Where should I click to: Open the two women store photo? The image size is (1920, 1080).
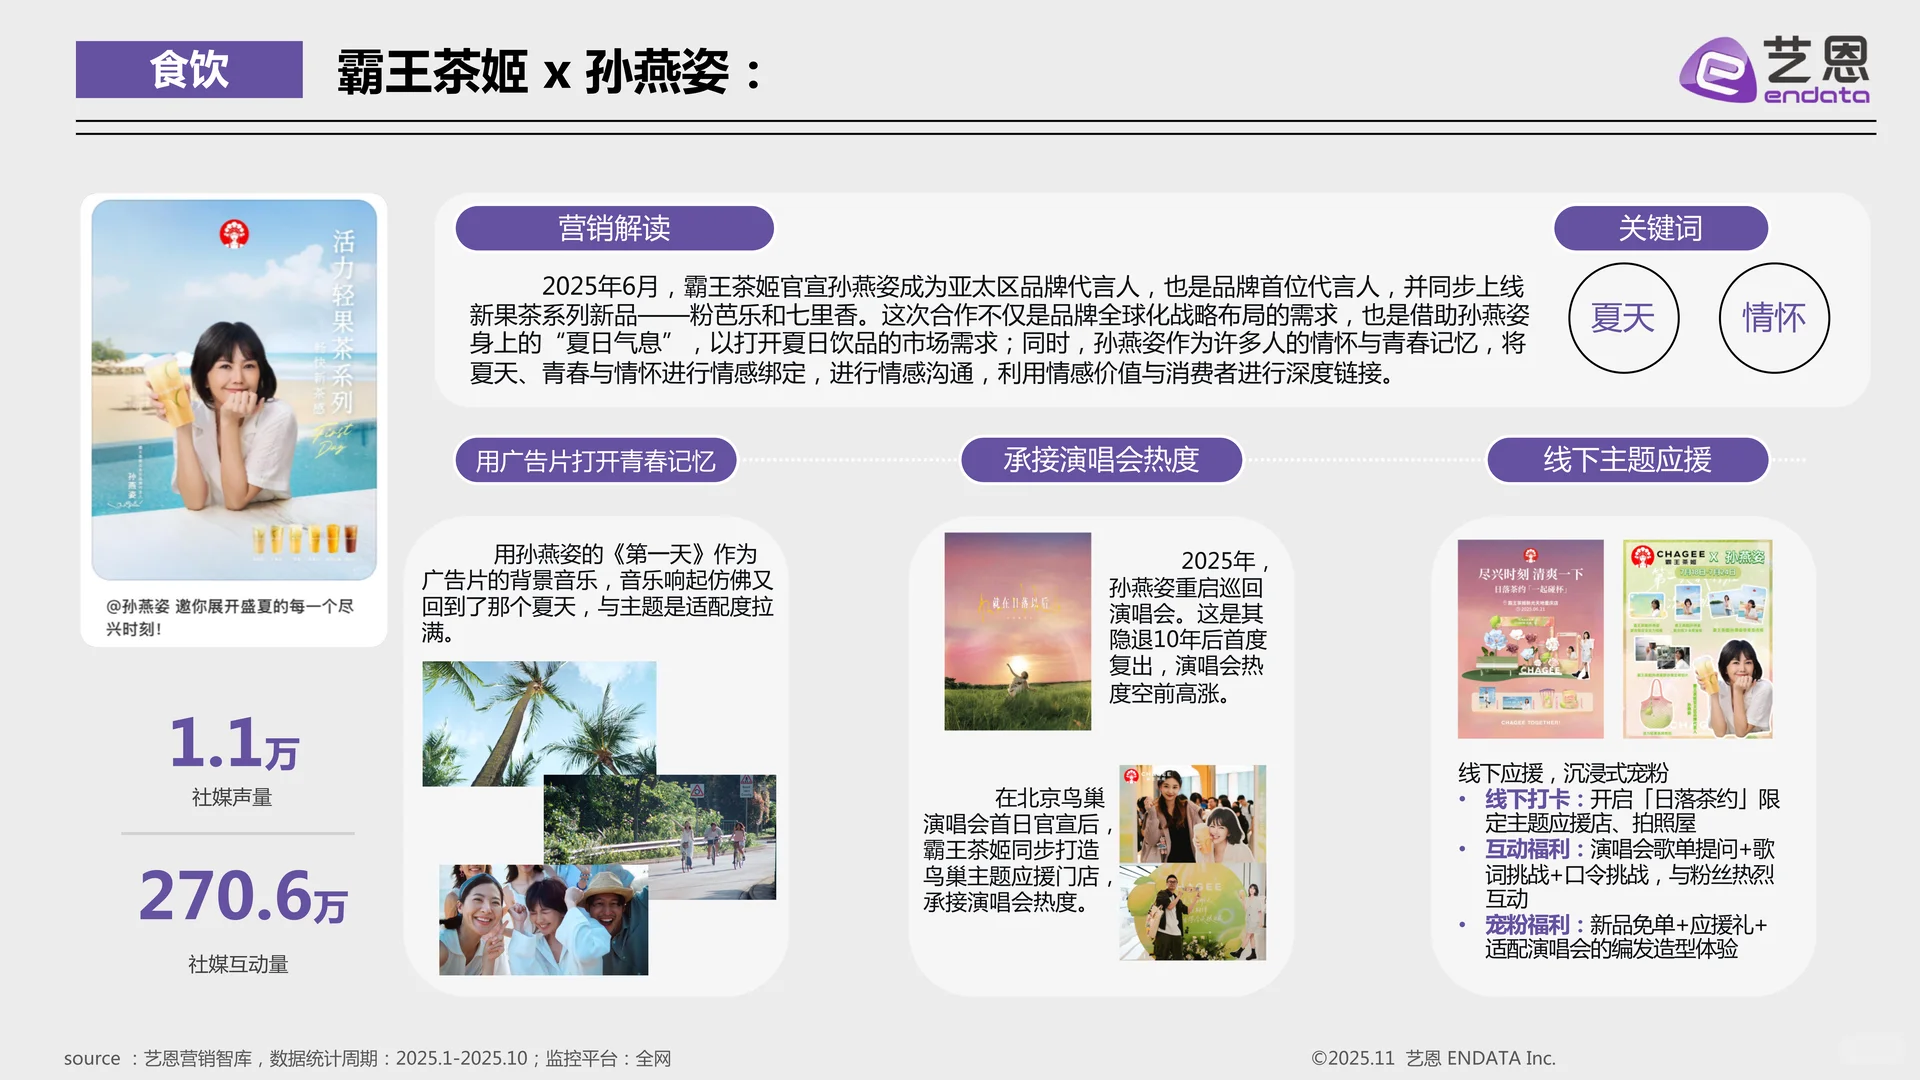1192,813
